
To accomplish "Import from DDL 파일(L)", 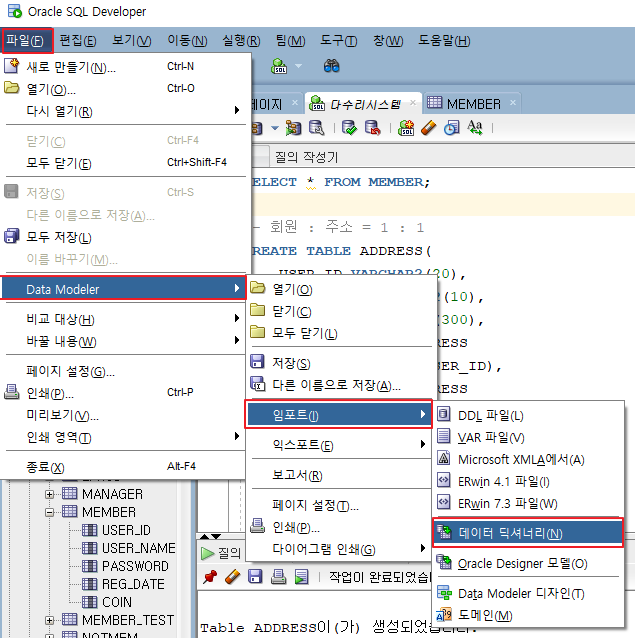I will click(528, 415).
